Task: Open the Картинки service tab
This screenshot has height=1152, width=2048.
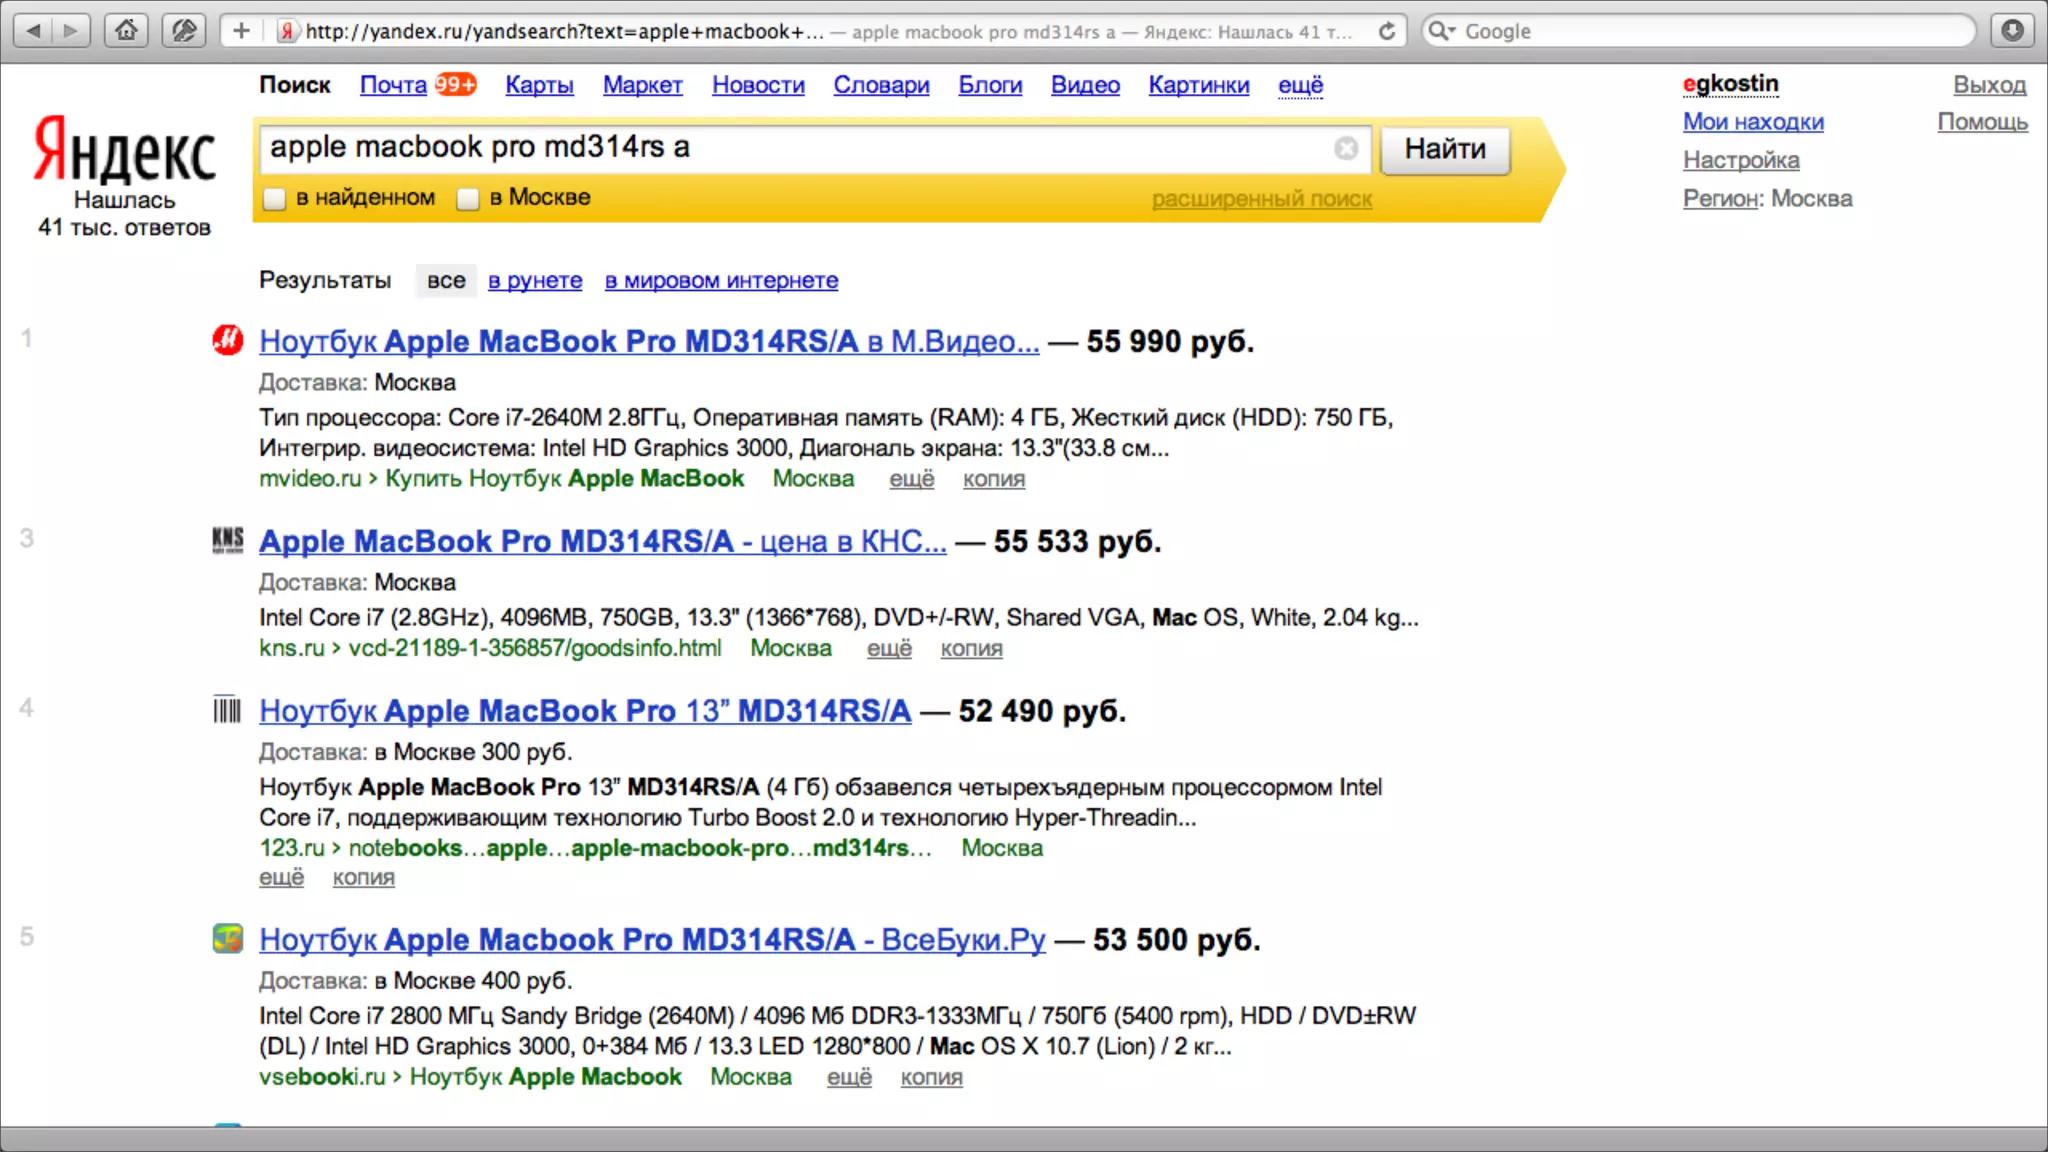Action: tap(1198, 85)
